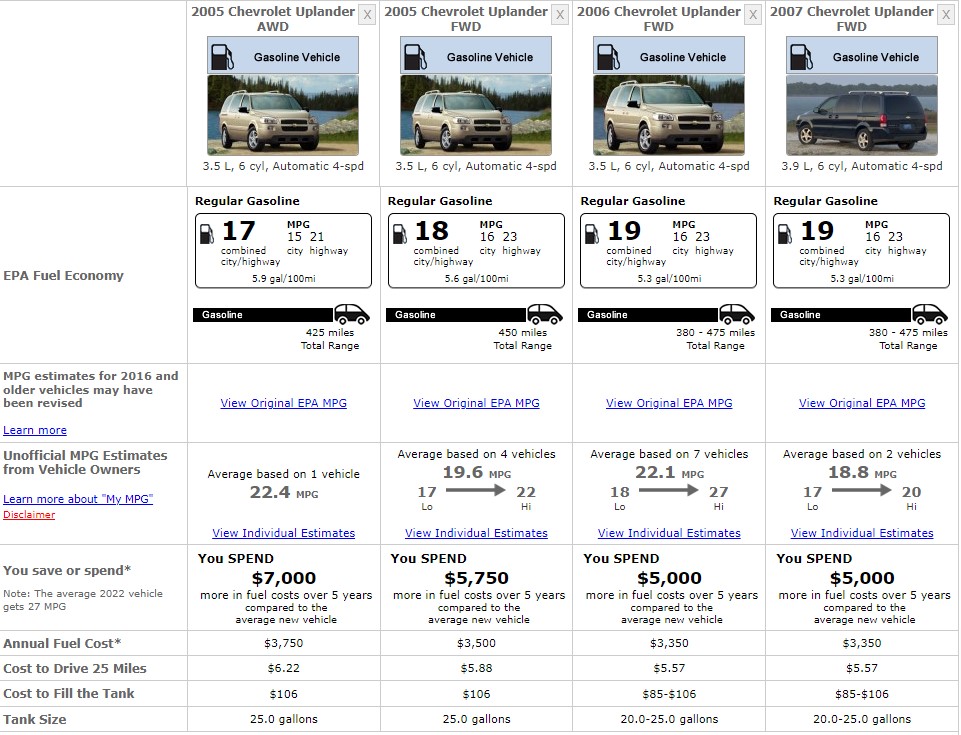Click the Gasoline range bar for 450 miles
Screen dimensions: 961x735
[456, 314]
